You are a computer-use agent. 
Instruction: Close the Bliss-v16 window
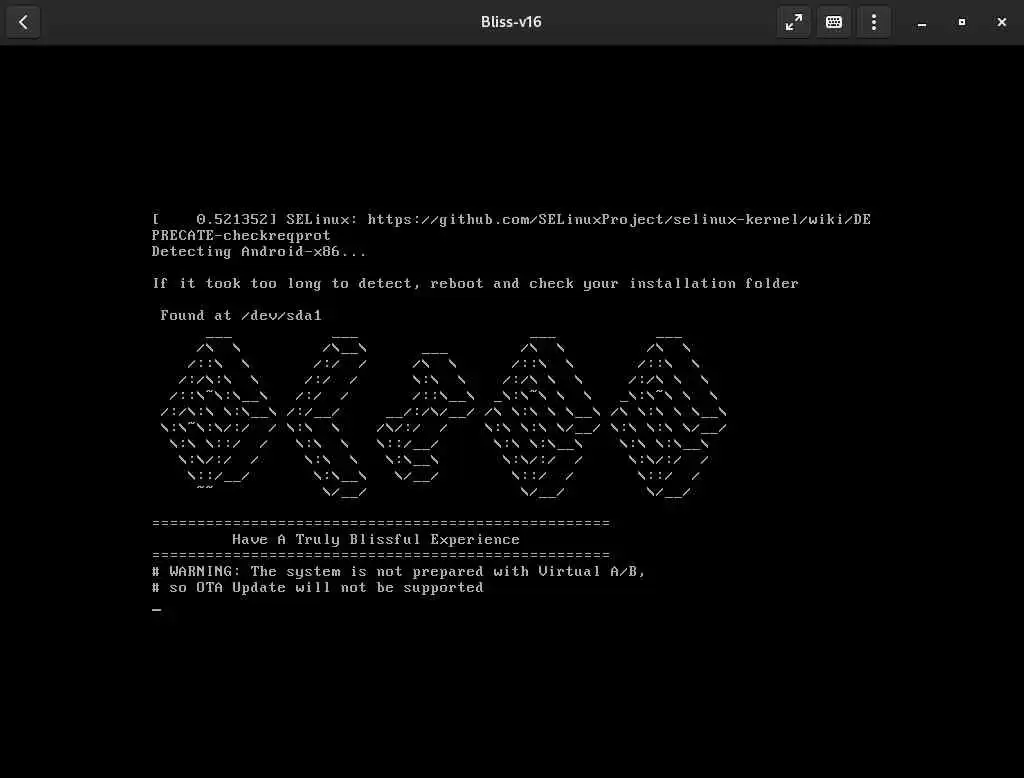point(1001,22)
